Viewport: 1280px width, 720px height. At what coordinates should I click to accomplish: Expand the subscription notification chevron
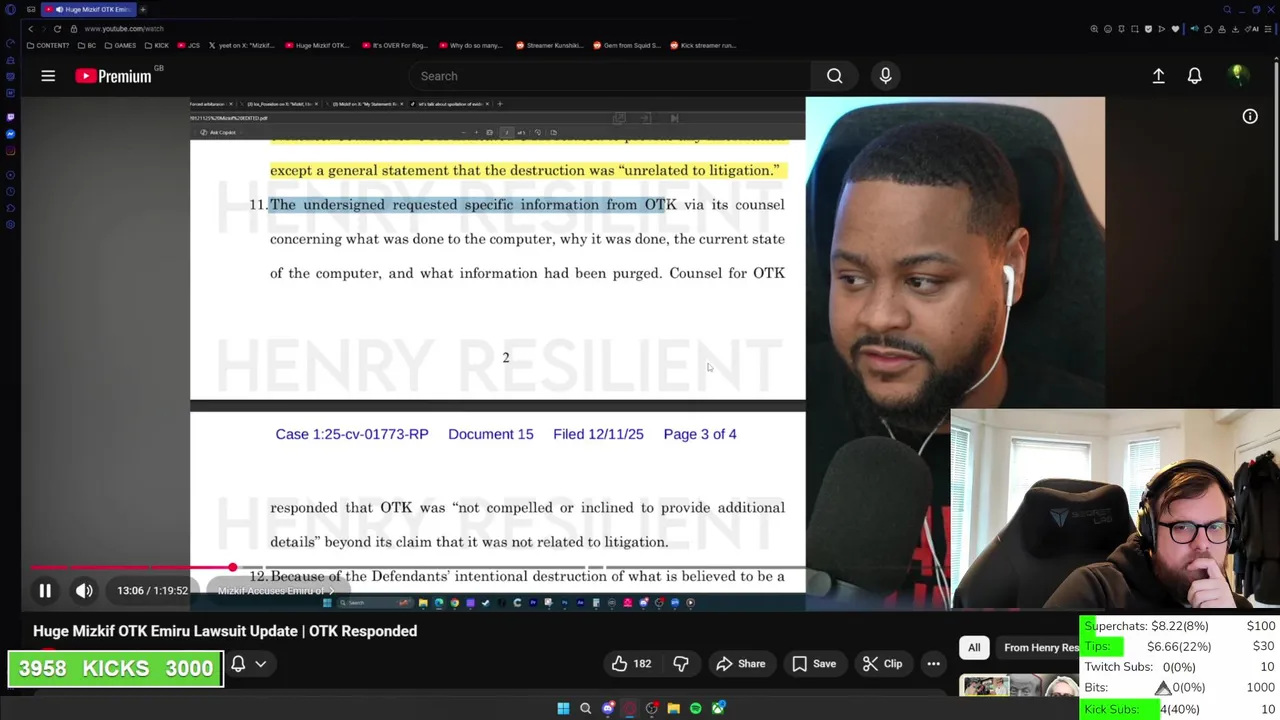point(261,664)
